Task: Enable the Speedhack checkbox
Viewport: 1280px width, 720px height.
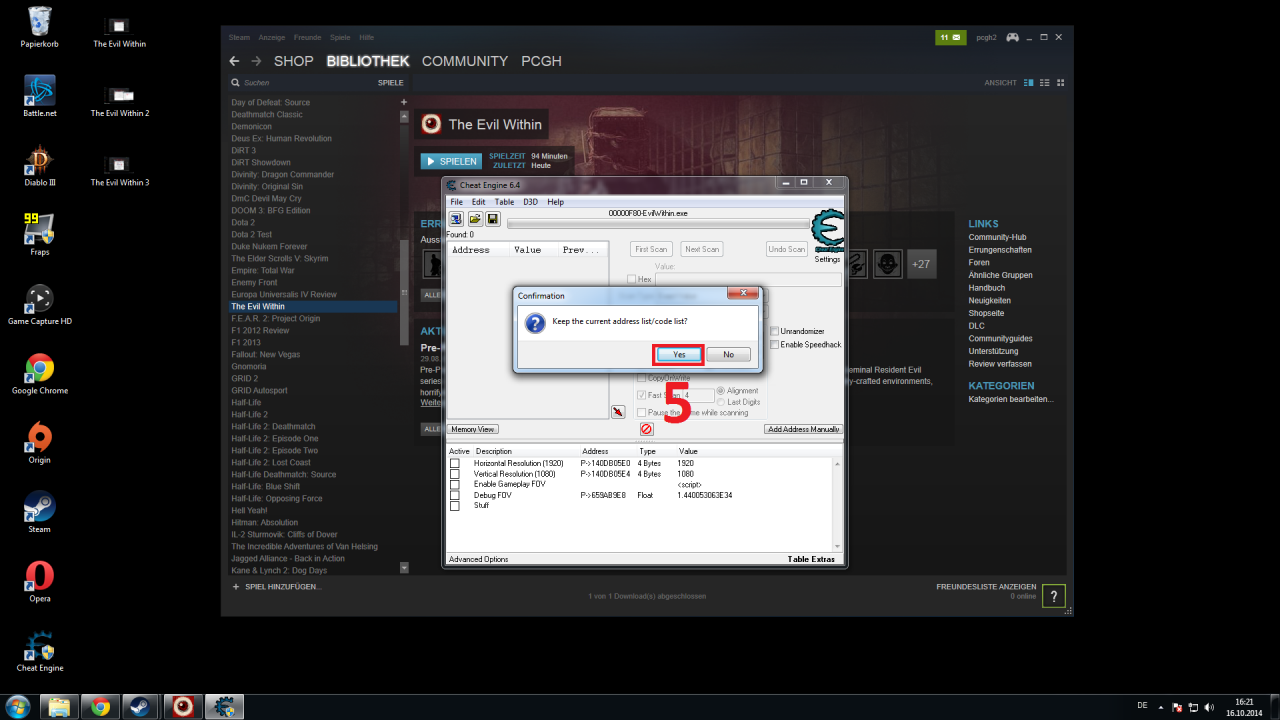Action: tap(774, 344)
